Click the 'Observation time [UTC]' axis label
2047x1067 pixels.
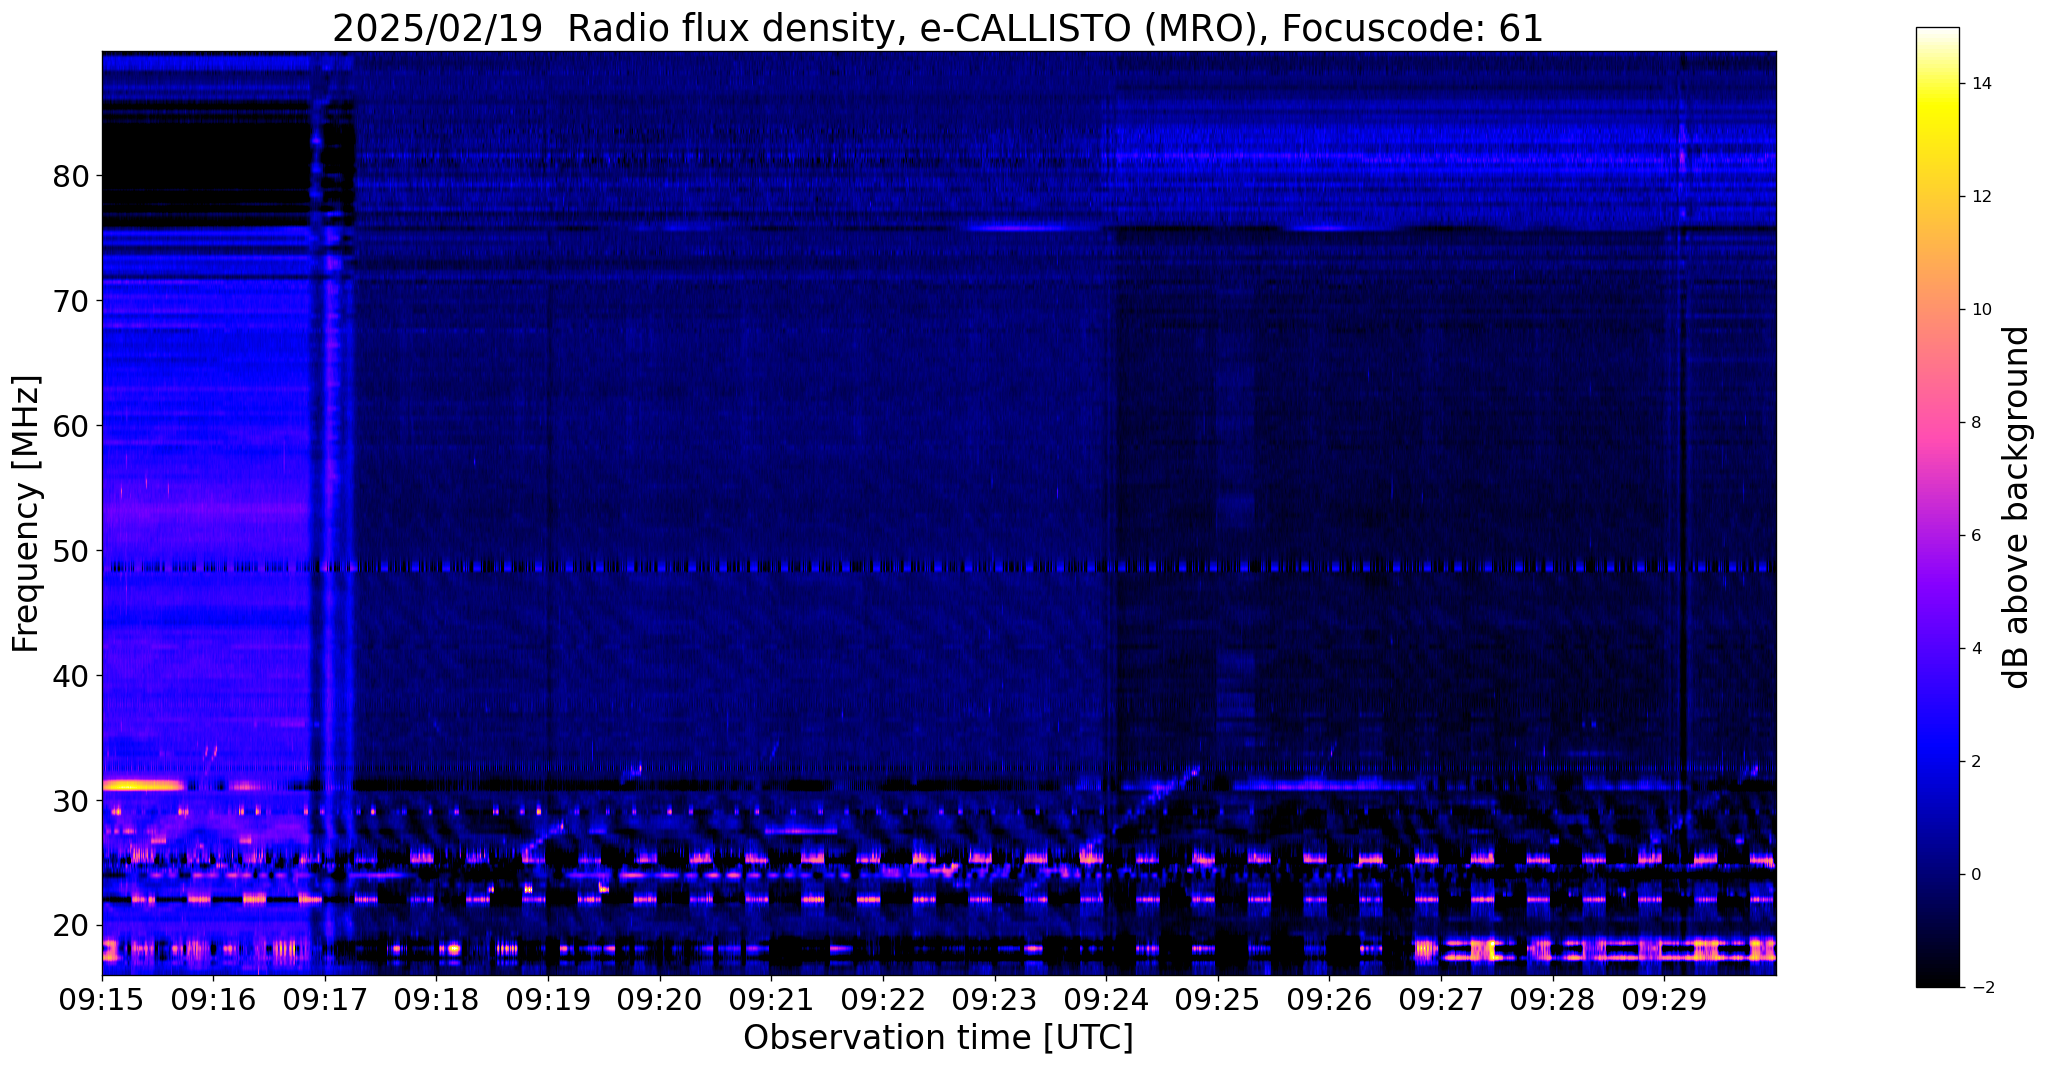938,1038
